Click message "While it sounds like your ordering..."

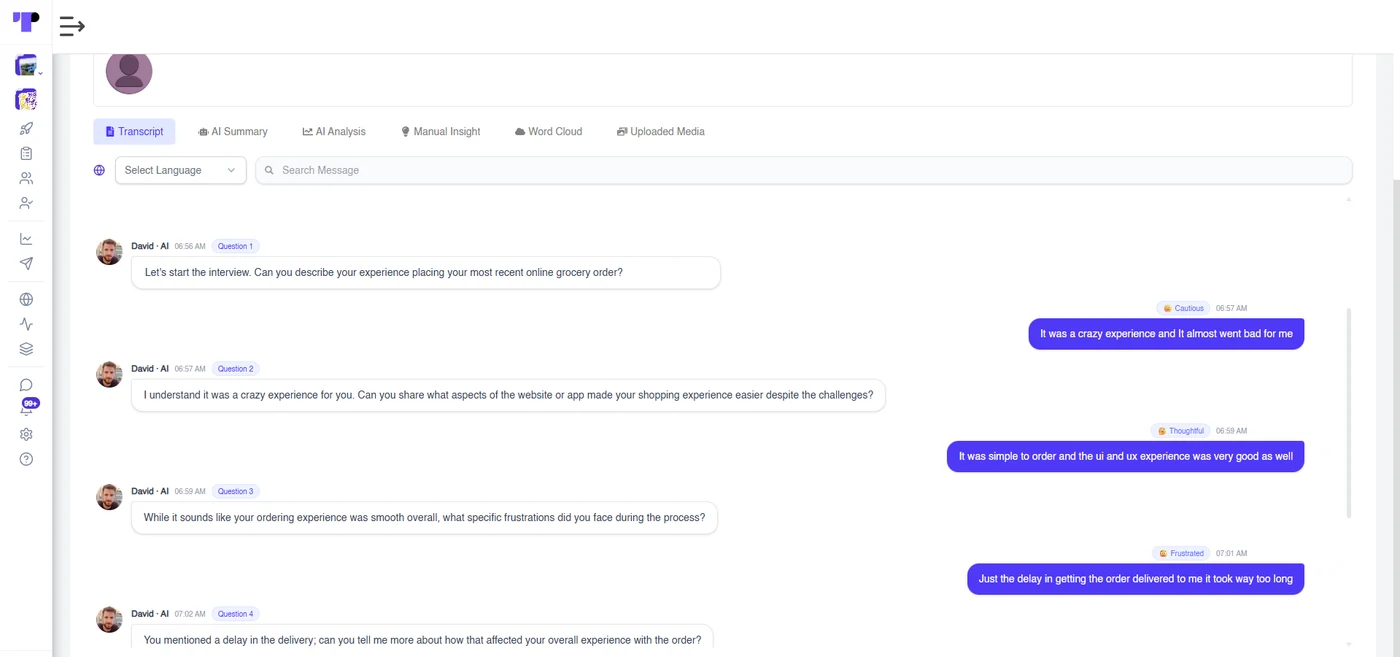point(424,518)
